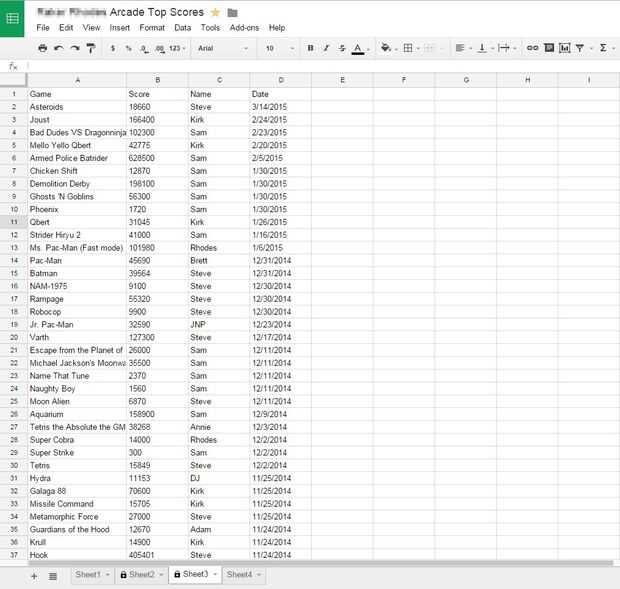
Task: Select the Asteroids cell
Action: (77, 107)
